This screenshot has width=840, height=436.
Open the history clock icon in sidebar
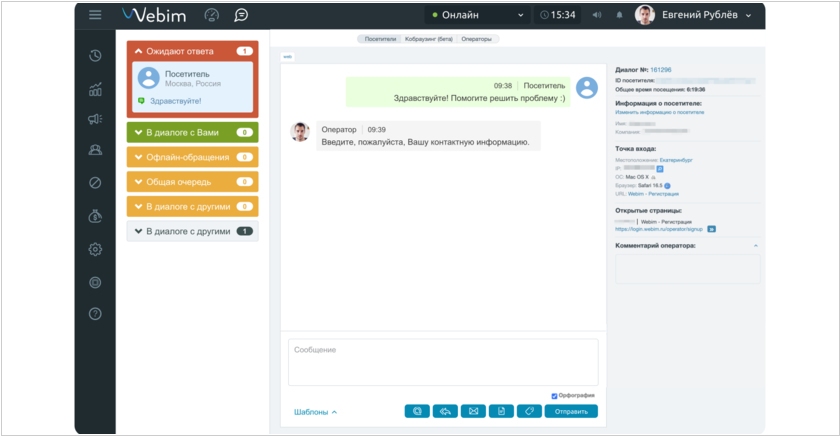(95, 56)
